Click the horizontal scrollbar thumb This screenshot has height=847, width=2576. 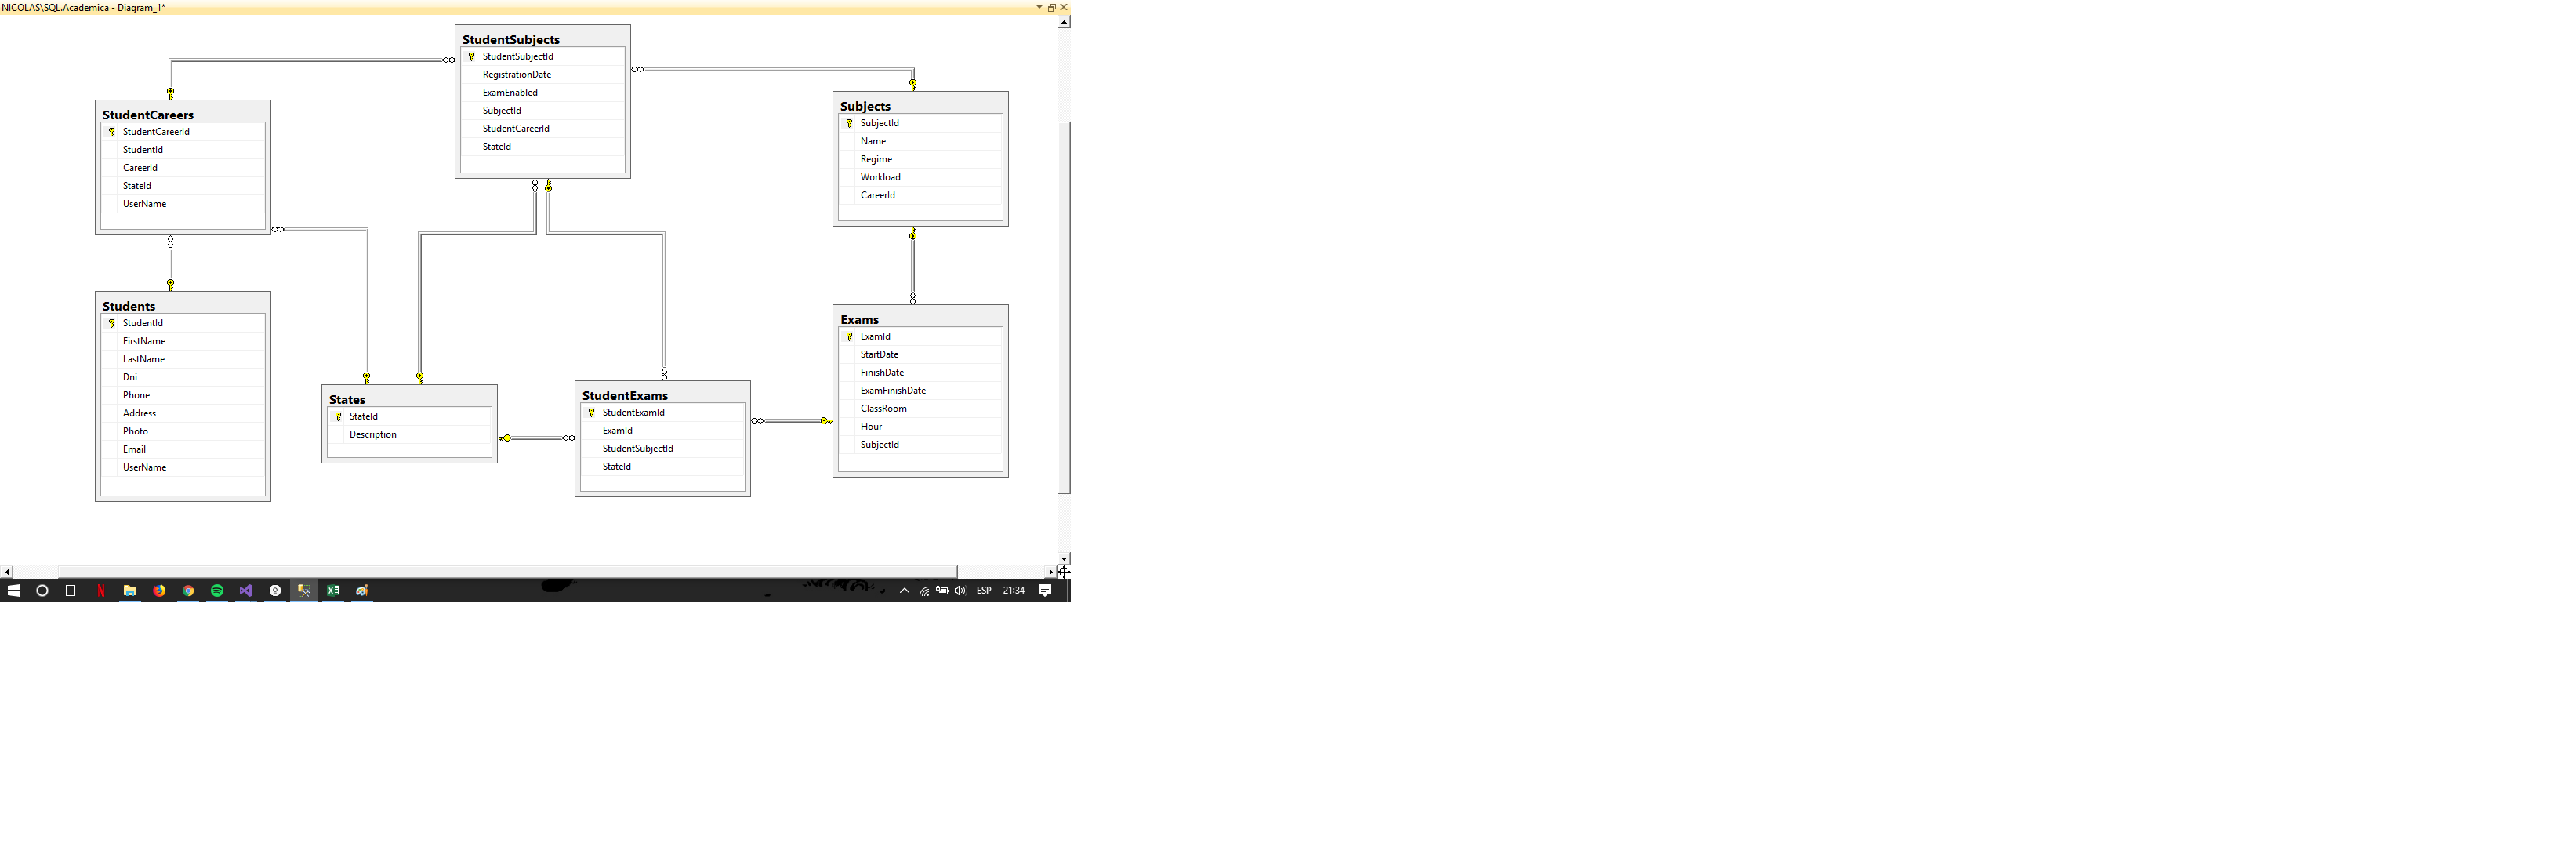tap(508, 572)
